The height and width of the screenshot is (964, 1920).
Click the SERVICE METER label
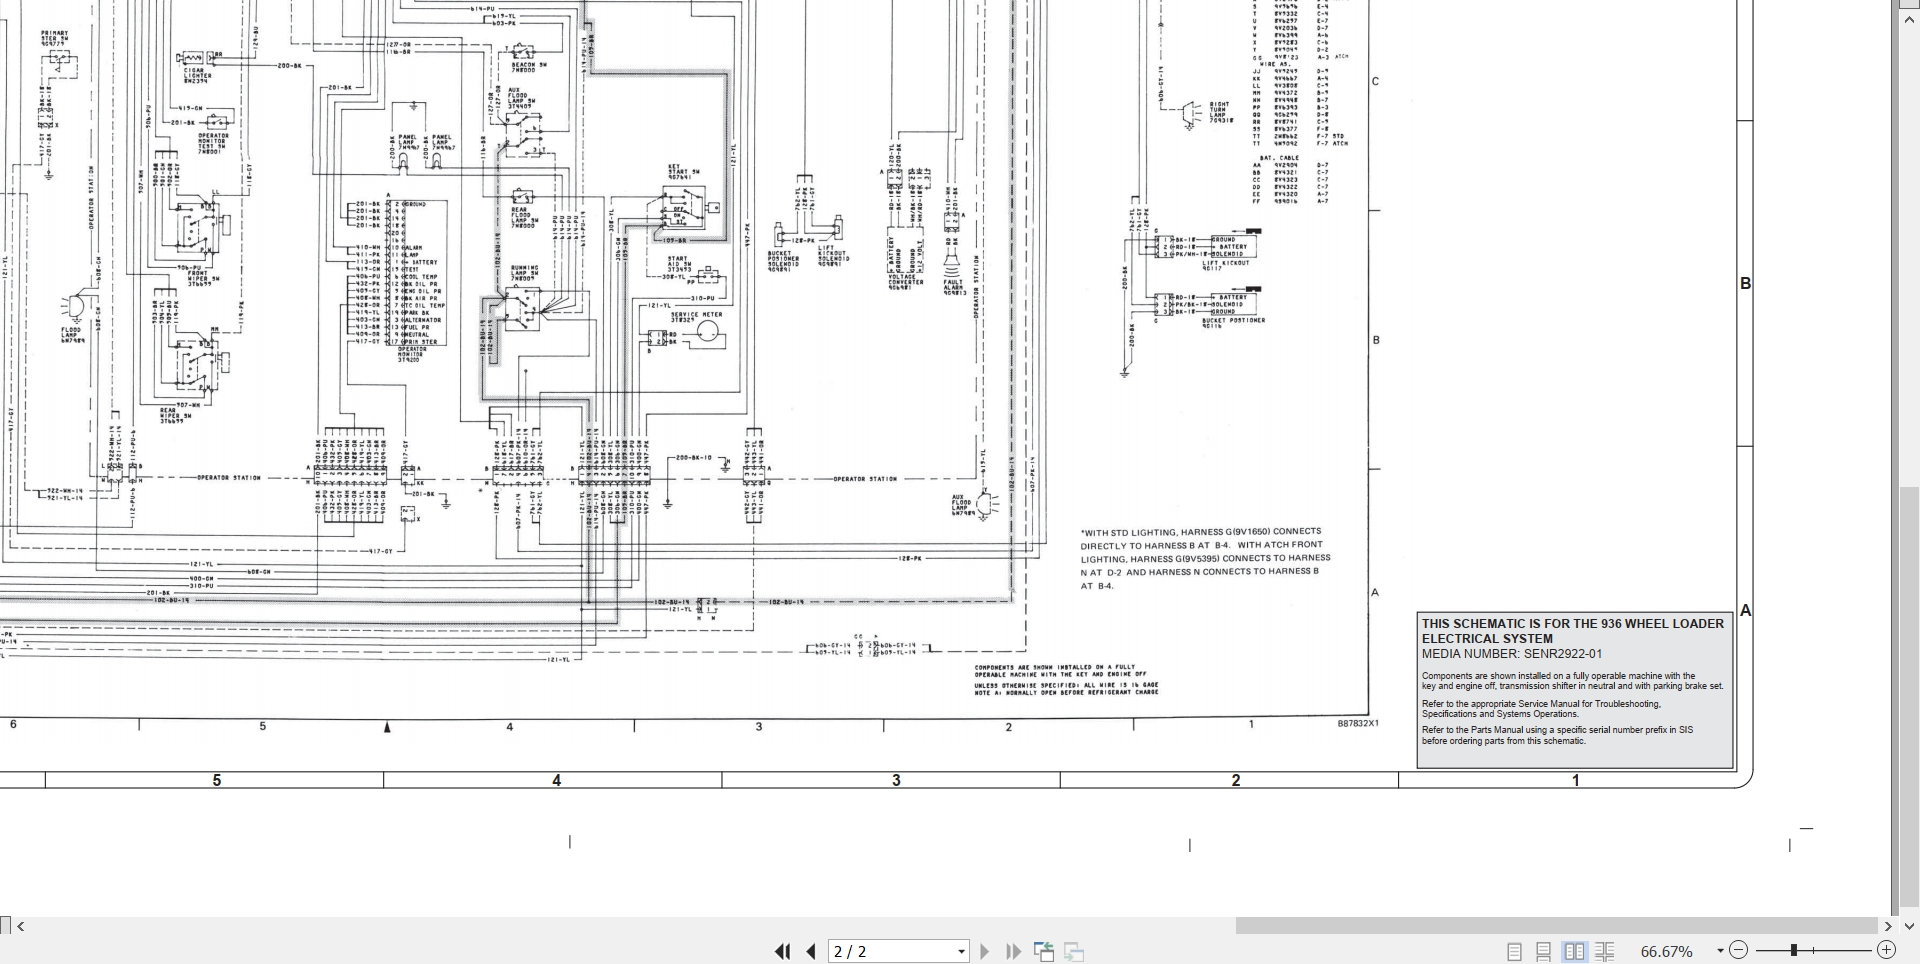tap(696, 315)
